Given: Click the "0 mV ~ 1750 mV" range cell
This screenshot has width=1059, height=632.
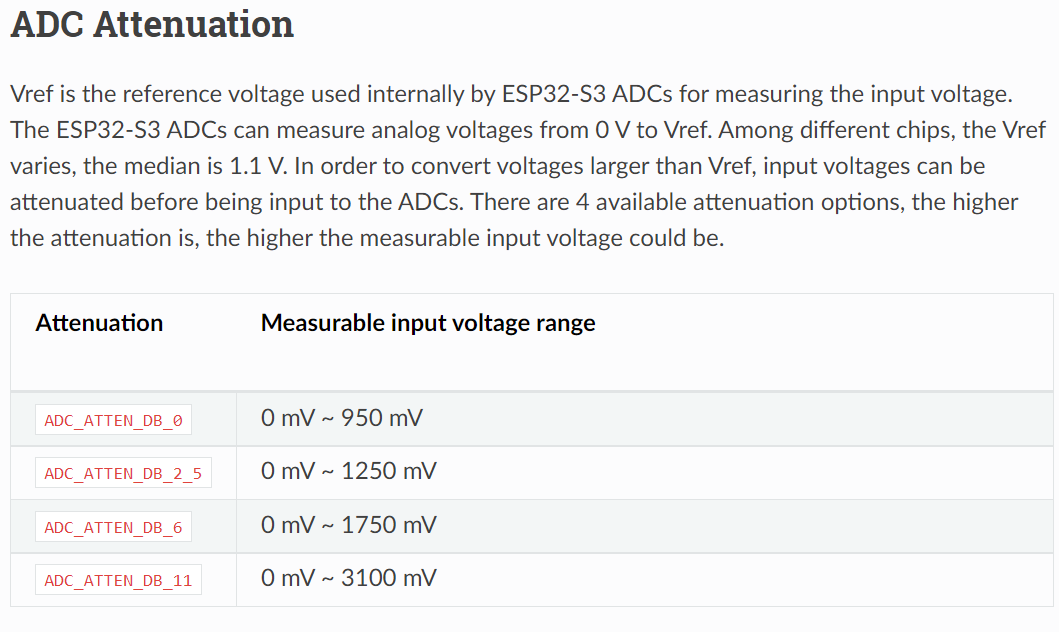Looking at the screenshot, I should coord(349,525).
